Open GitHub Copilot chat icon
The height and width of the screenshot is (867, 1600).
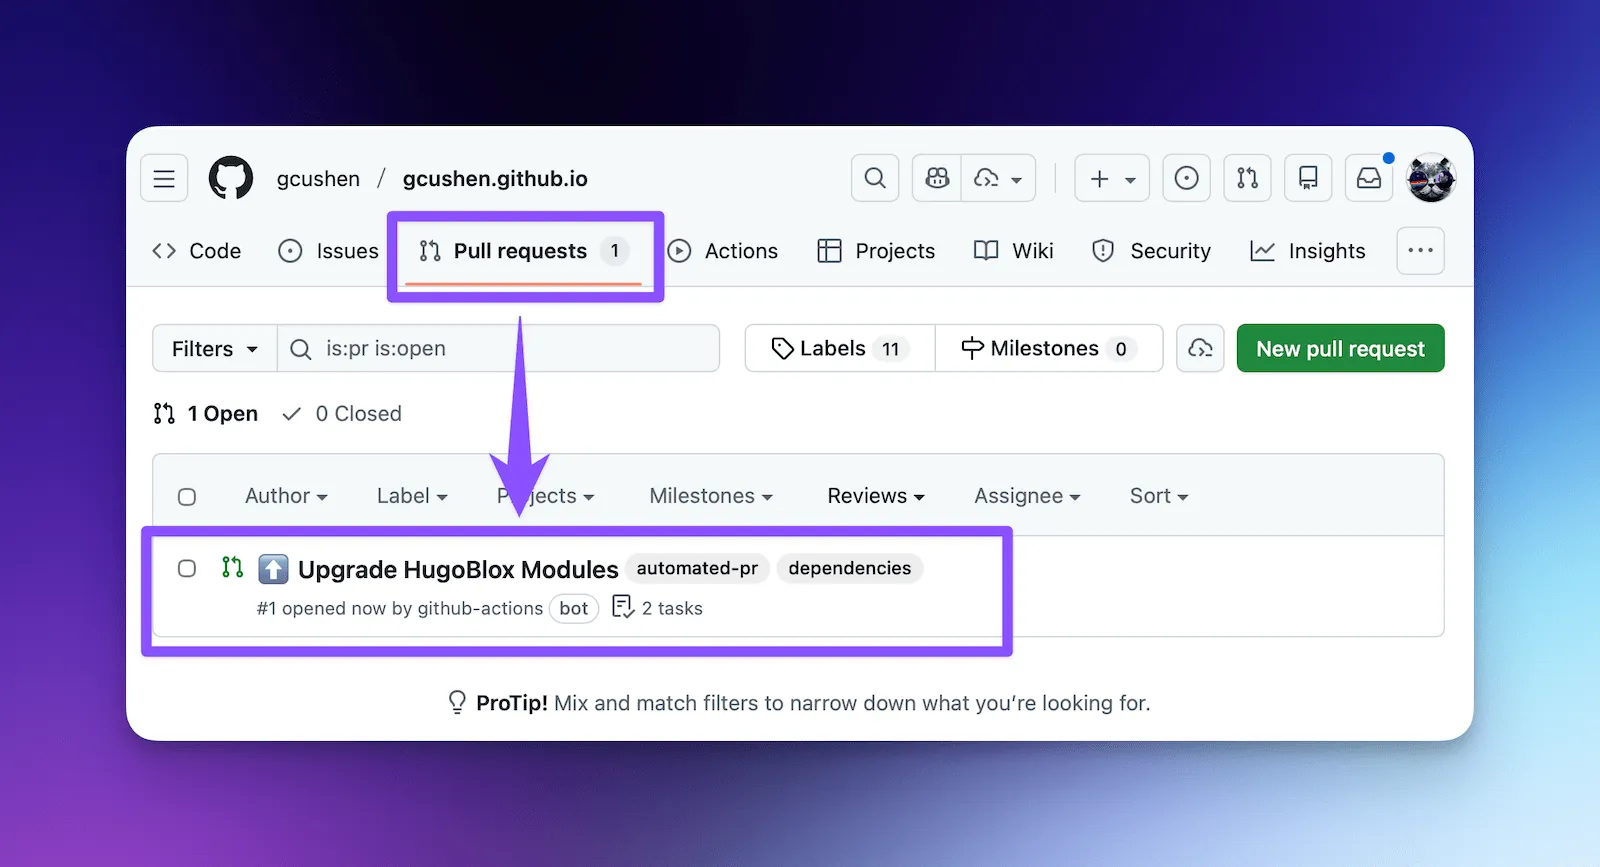point(937,178)
